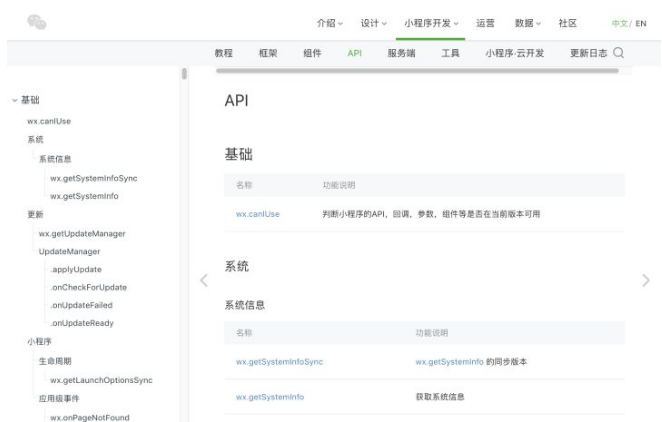Click the 系统信息 heading in the content area

tap(245, 305)
